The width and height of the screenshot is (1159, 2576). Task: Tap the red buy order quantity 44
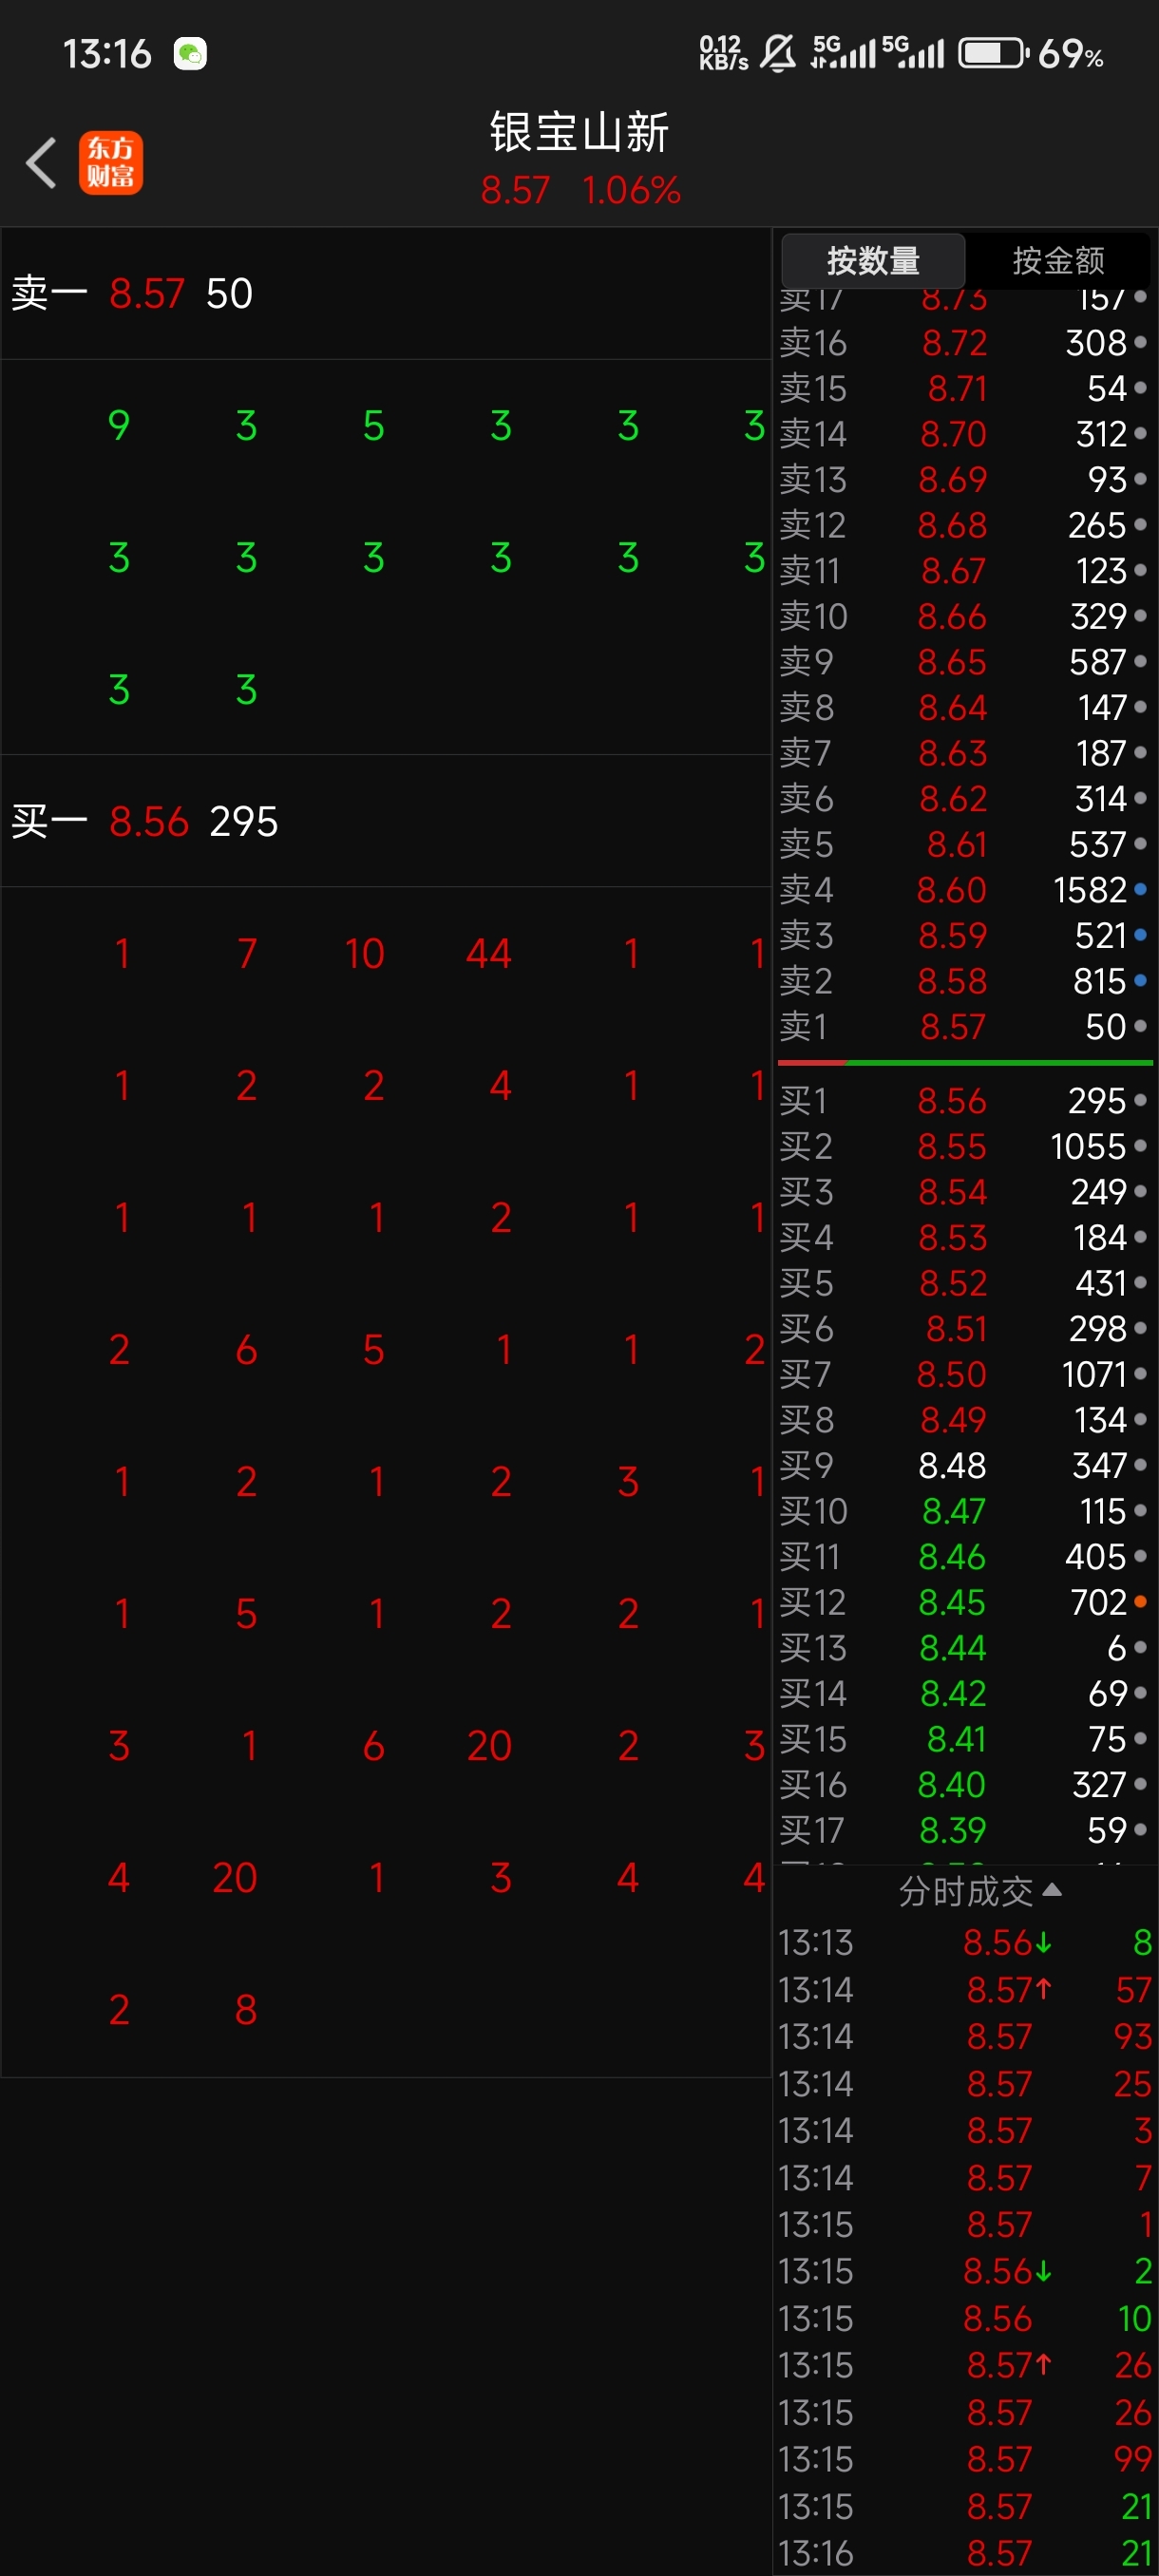[x=489, y=954]
